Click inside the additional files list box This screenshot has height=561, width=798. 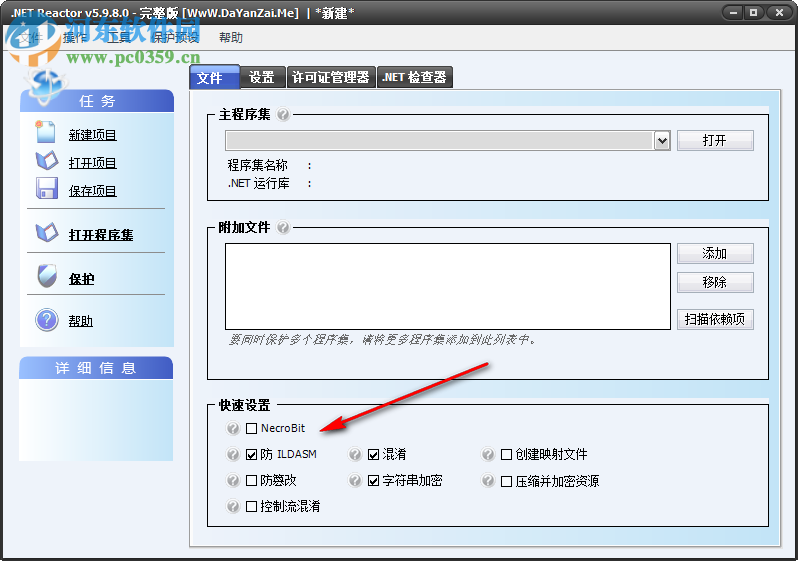(448, 286)
